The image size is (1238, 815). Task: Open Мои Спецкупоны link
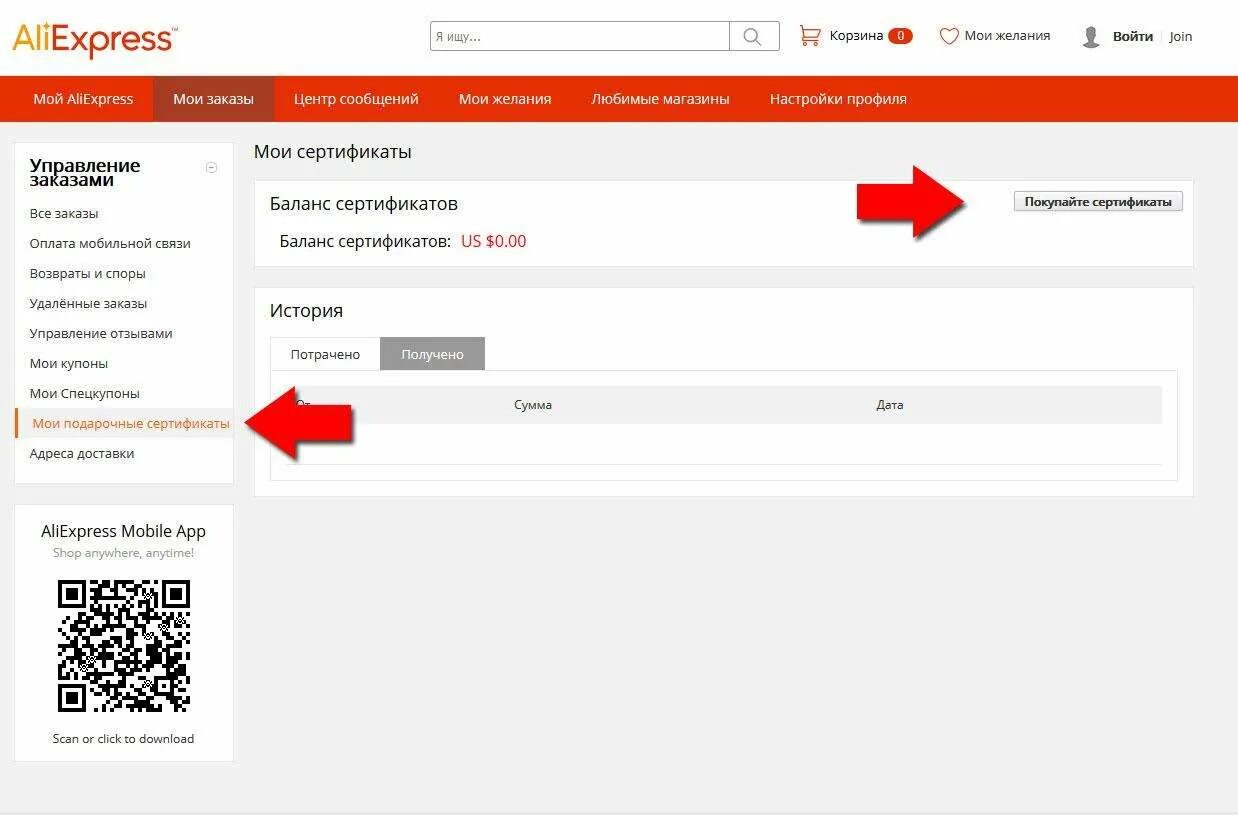pyautogui.click(x=85, y=393)
